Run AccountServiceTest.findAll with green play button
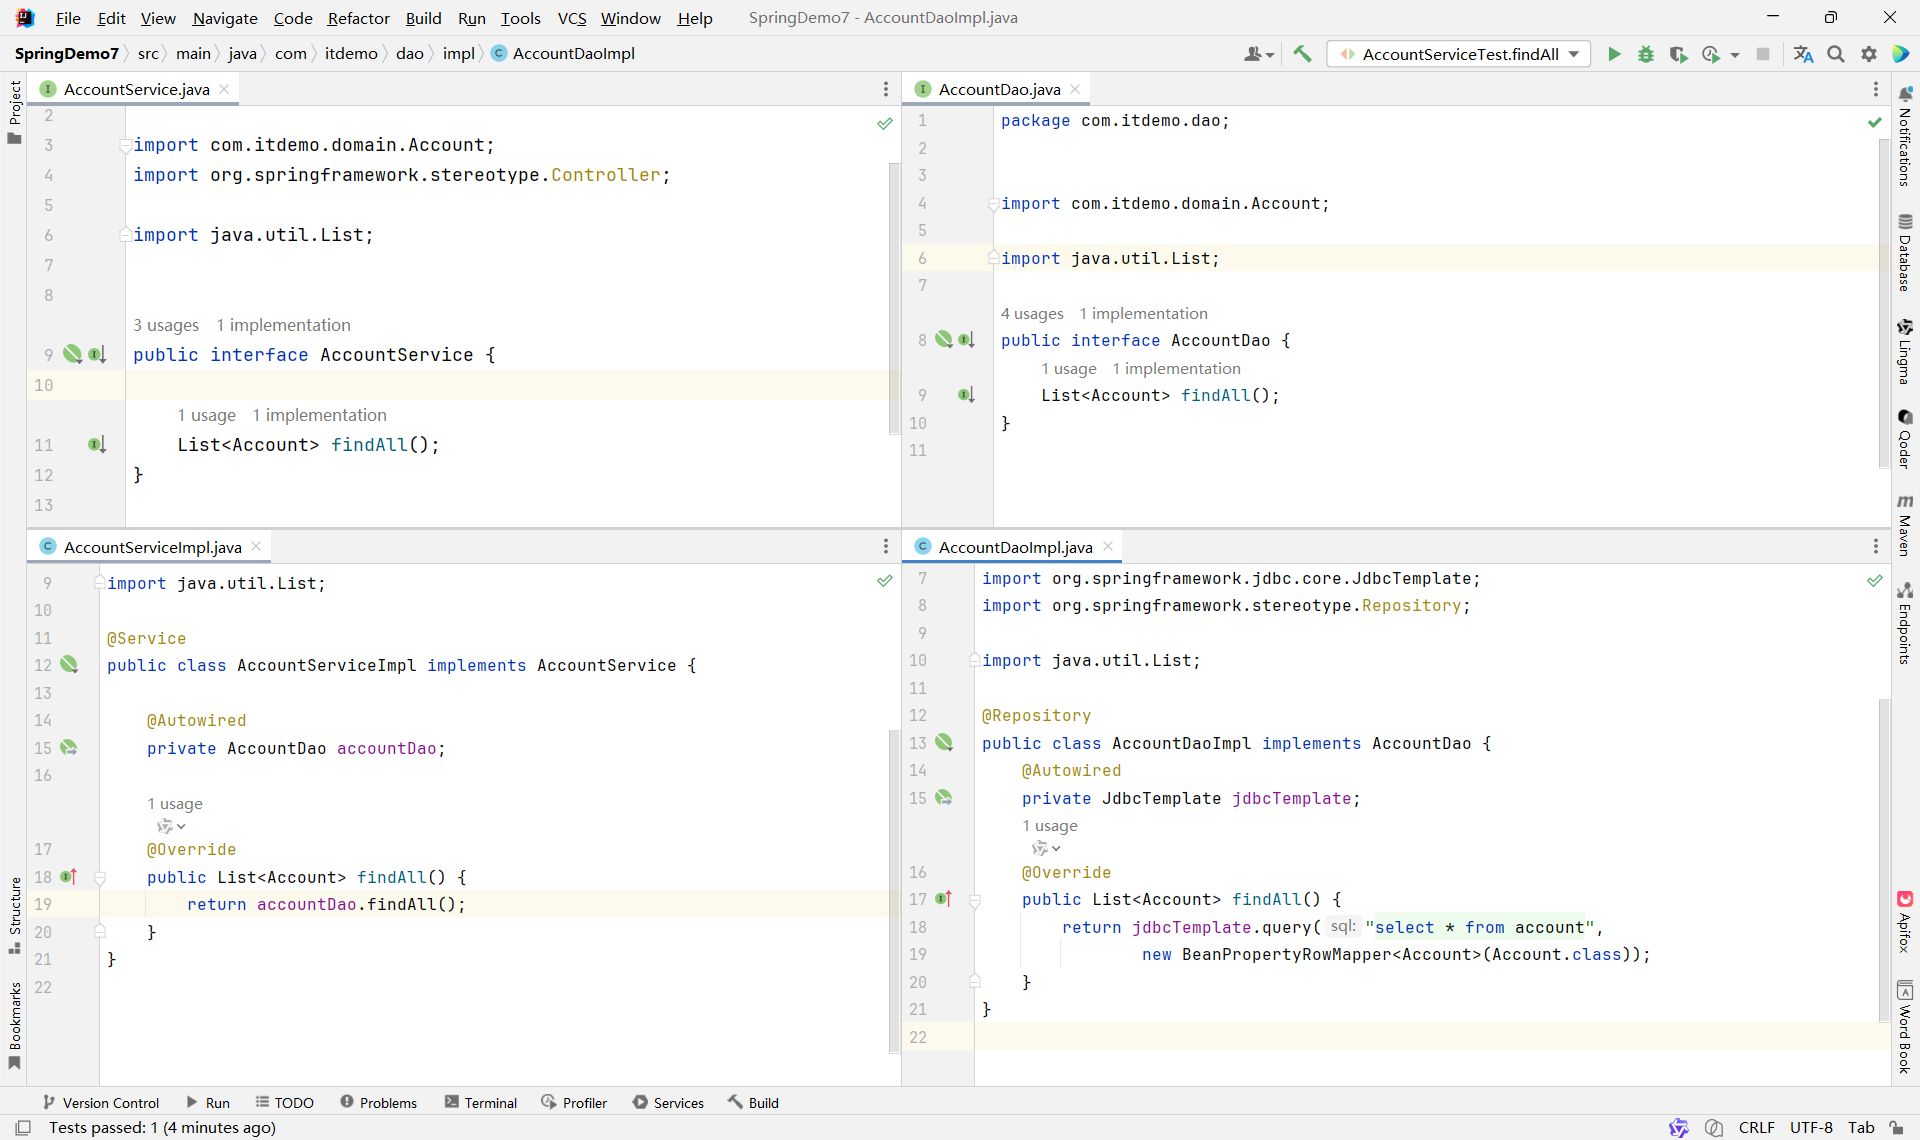The image size is (1920, 1140). coord(1613,54)
